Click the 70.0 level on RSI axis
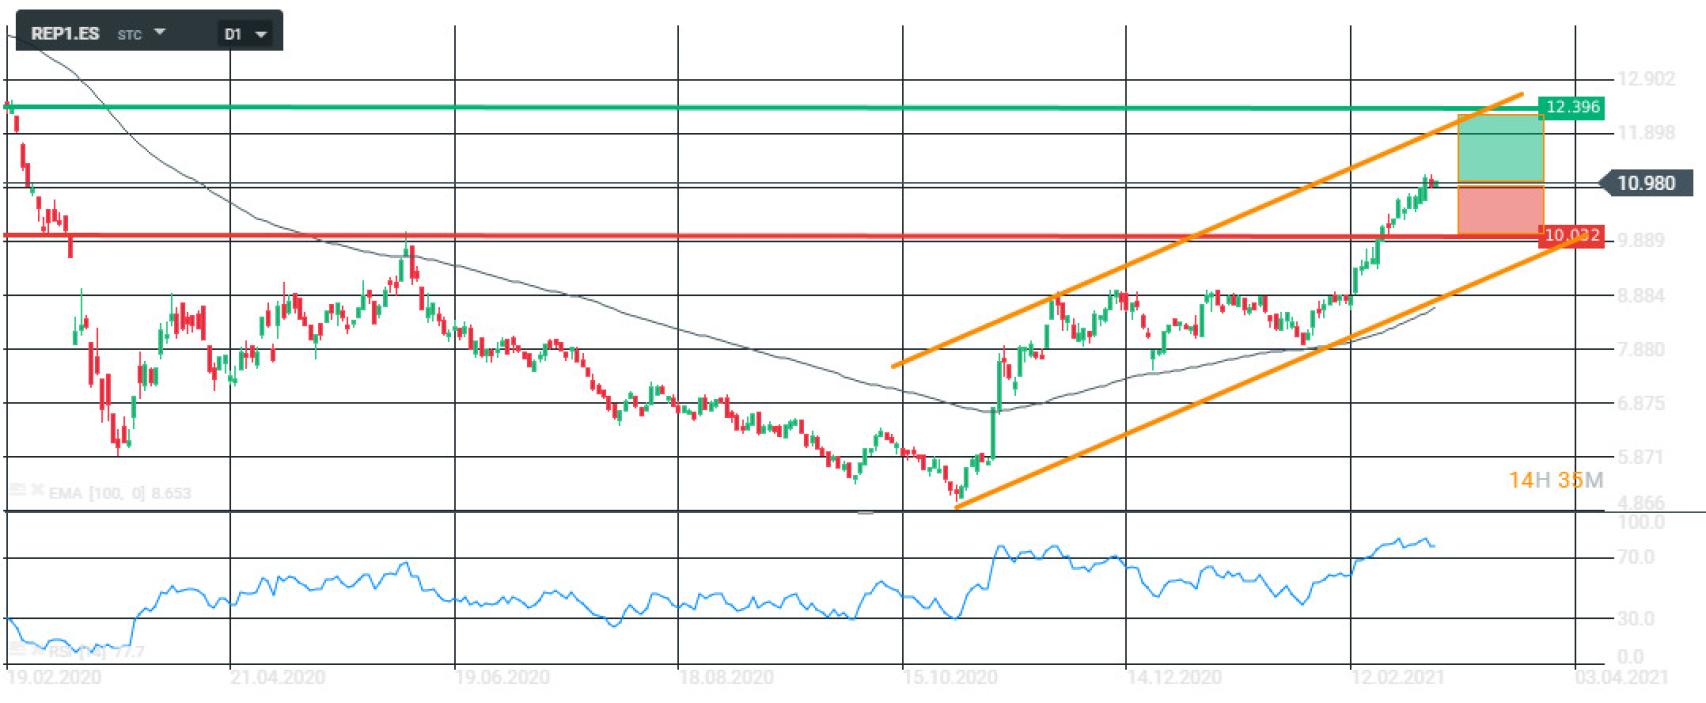This screenshot has width=1706, height=703. (x=1635, y=557)
